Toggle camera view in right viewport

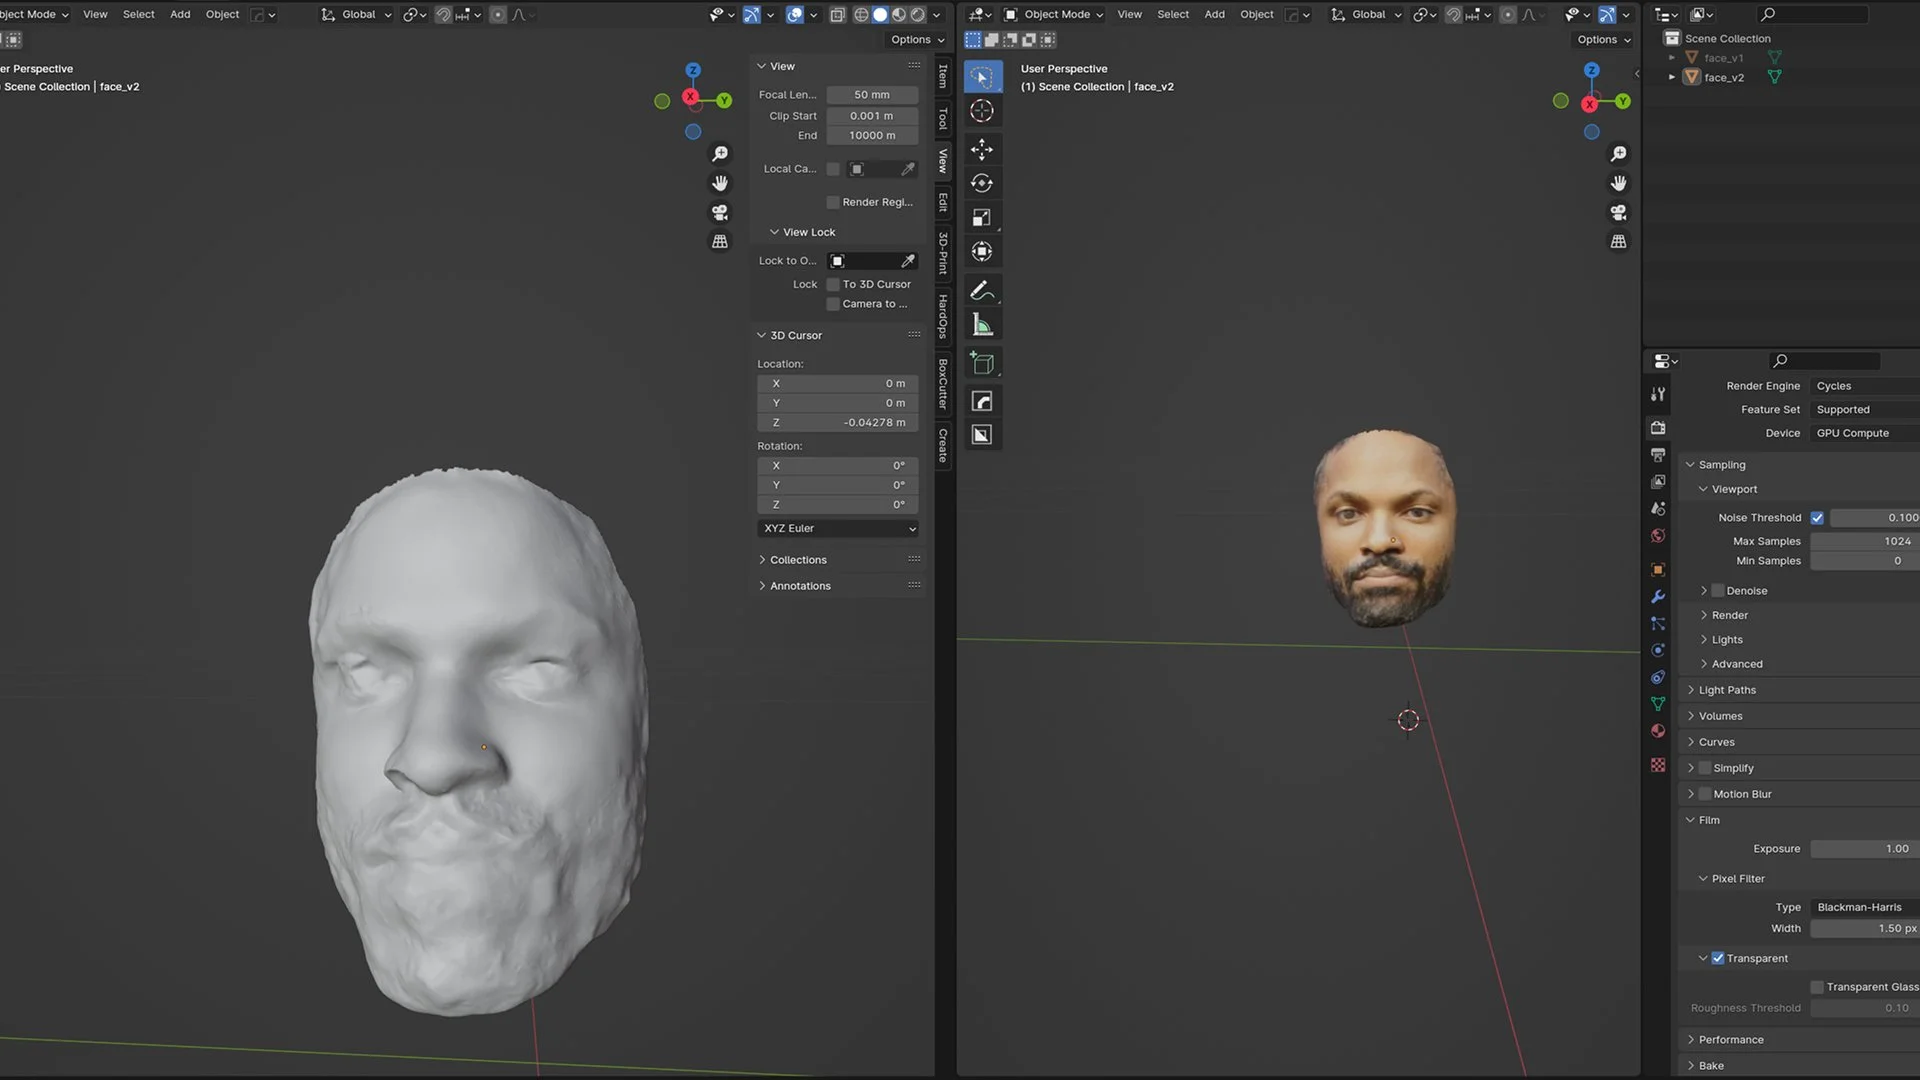1618,213
